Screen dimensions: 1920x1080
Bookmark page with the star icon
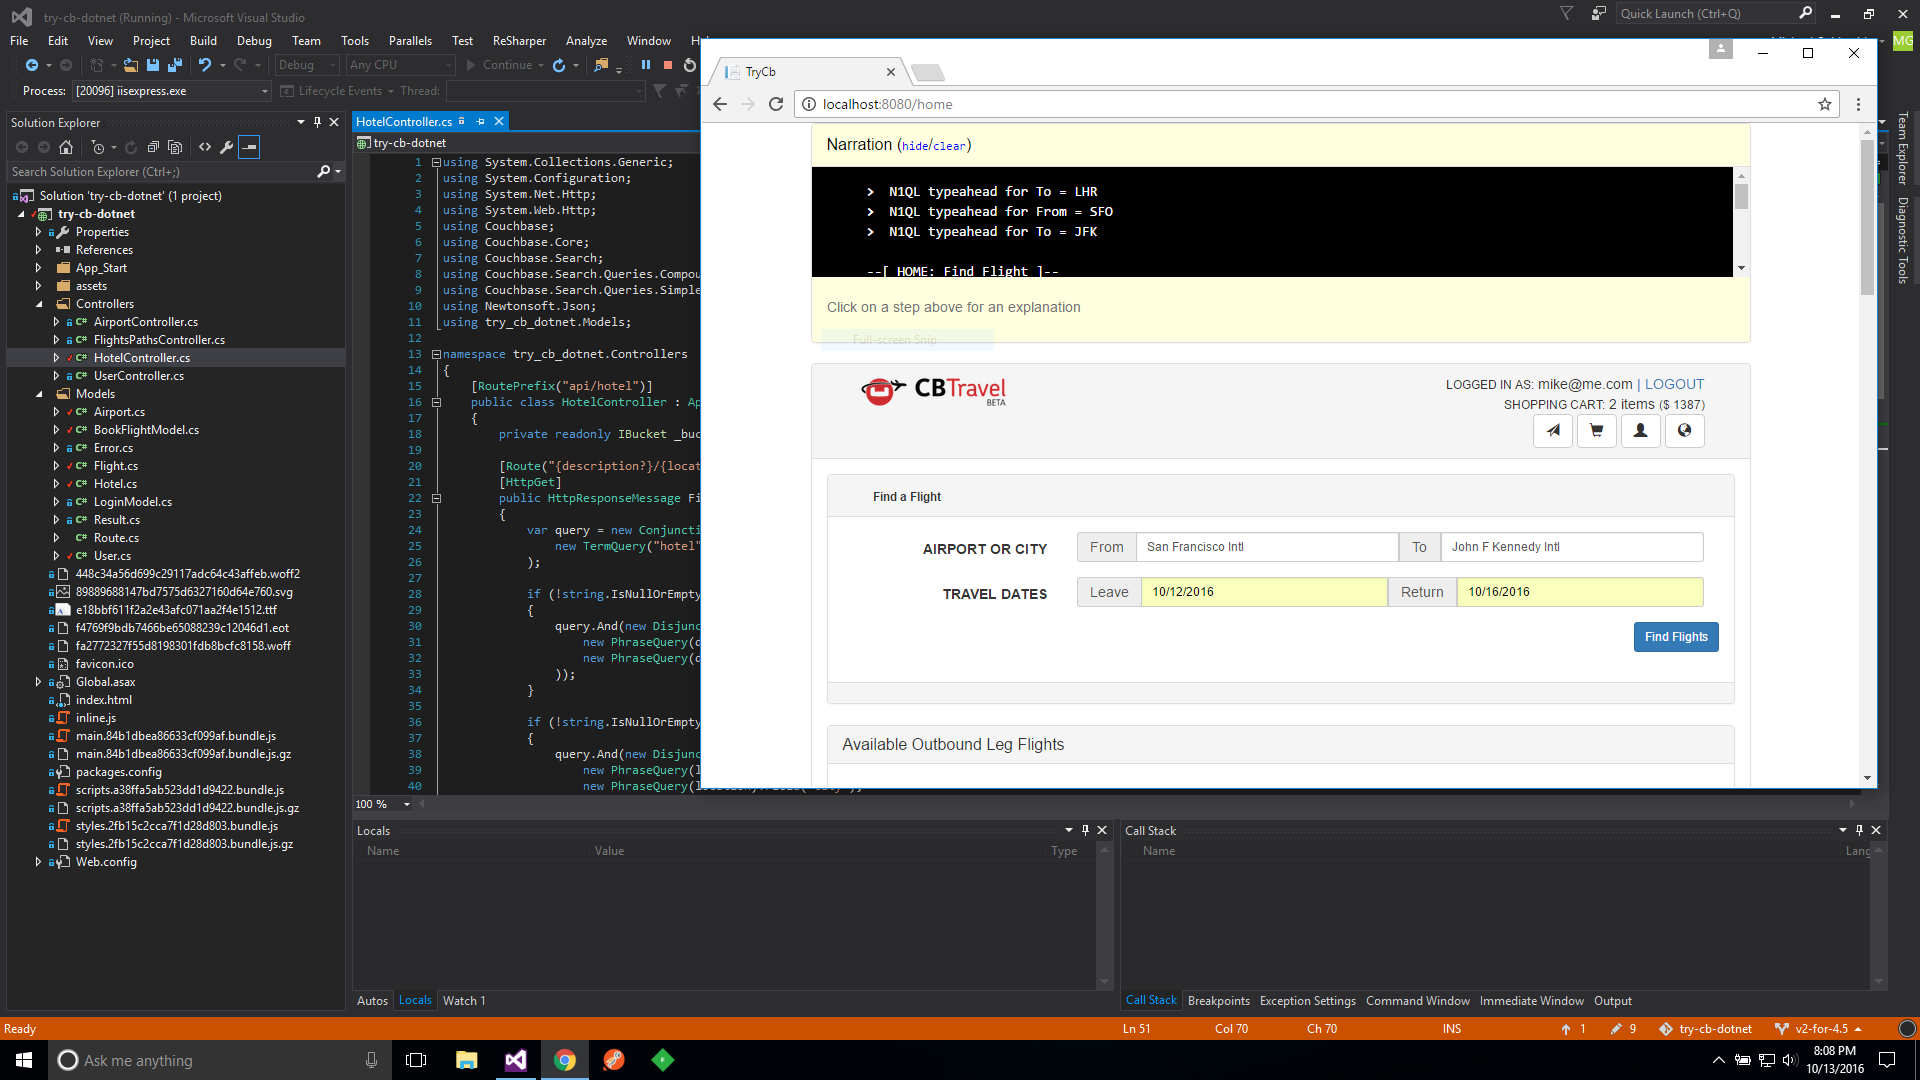click(x=1825, y=104)
